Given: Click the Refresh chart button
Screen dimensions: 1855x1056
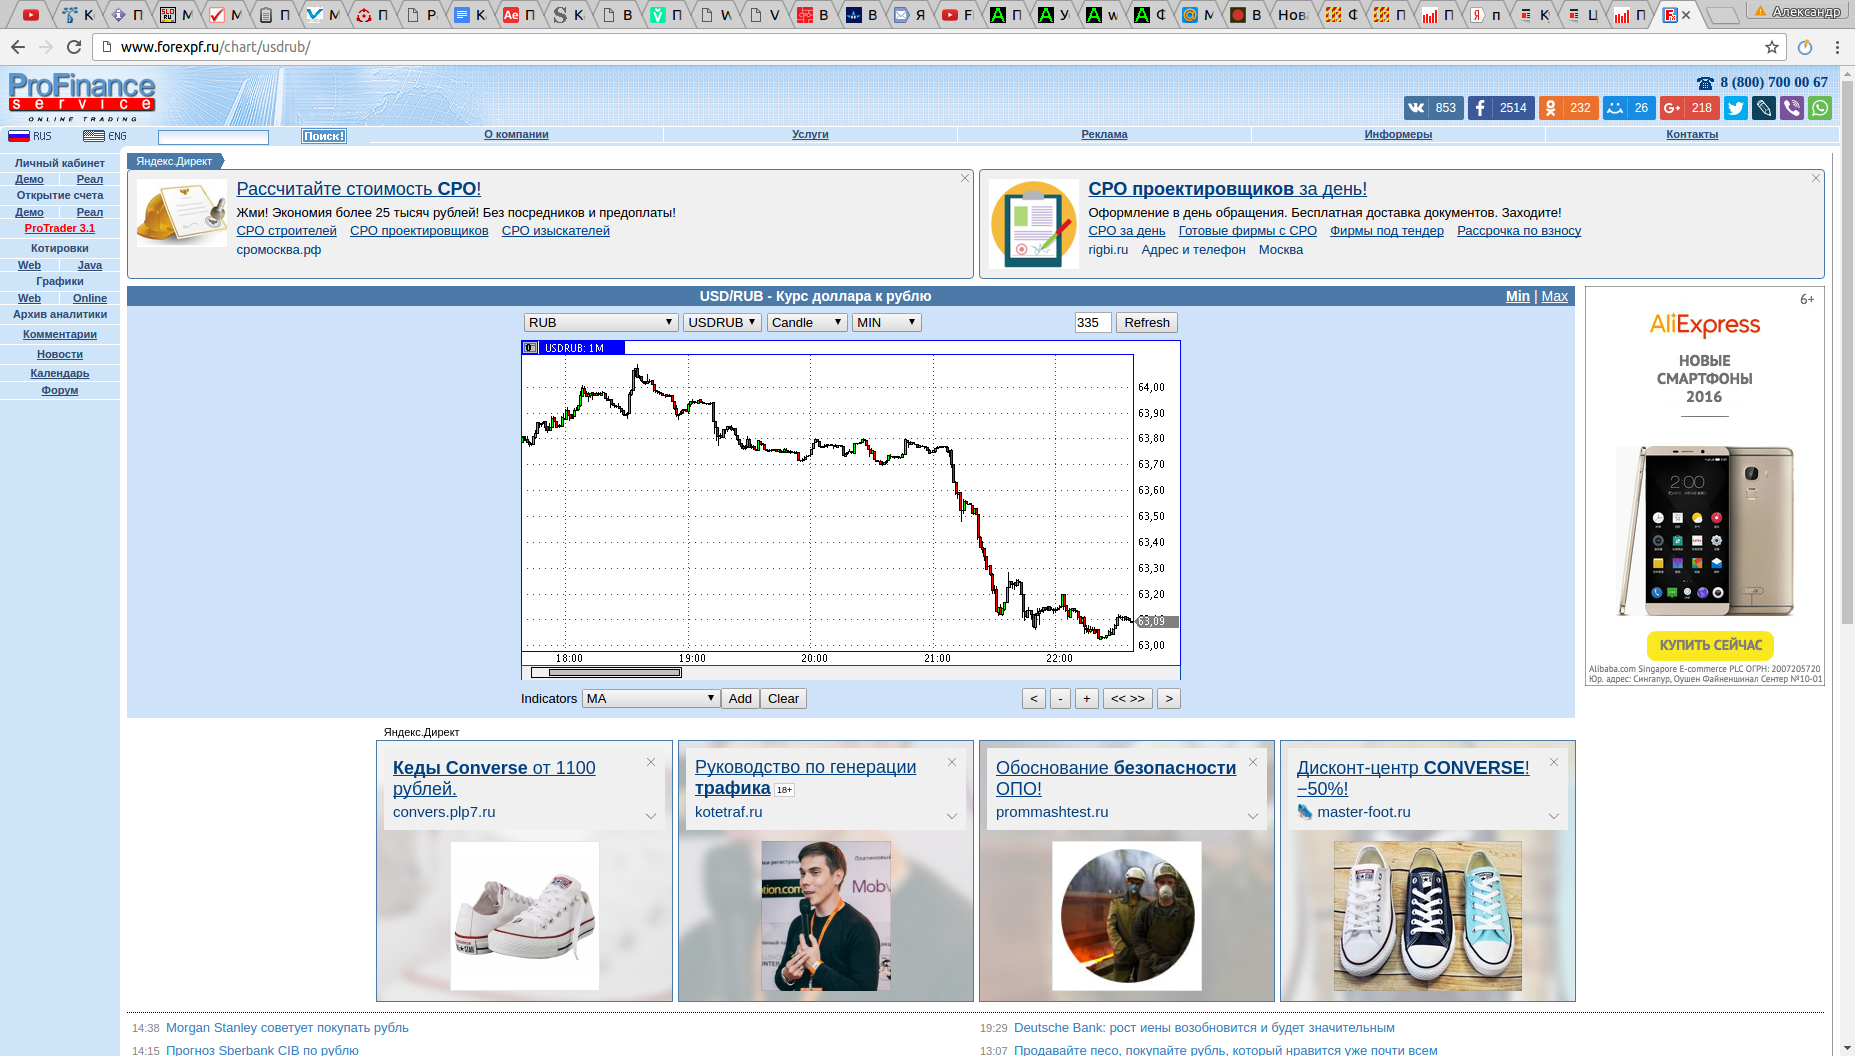Looking at the screenshot, I should click(x=1147, y=323).
